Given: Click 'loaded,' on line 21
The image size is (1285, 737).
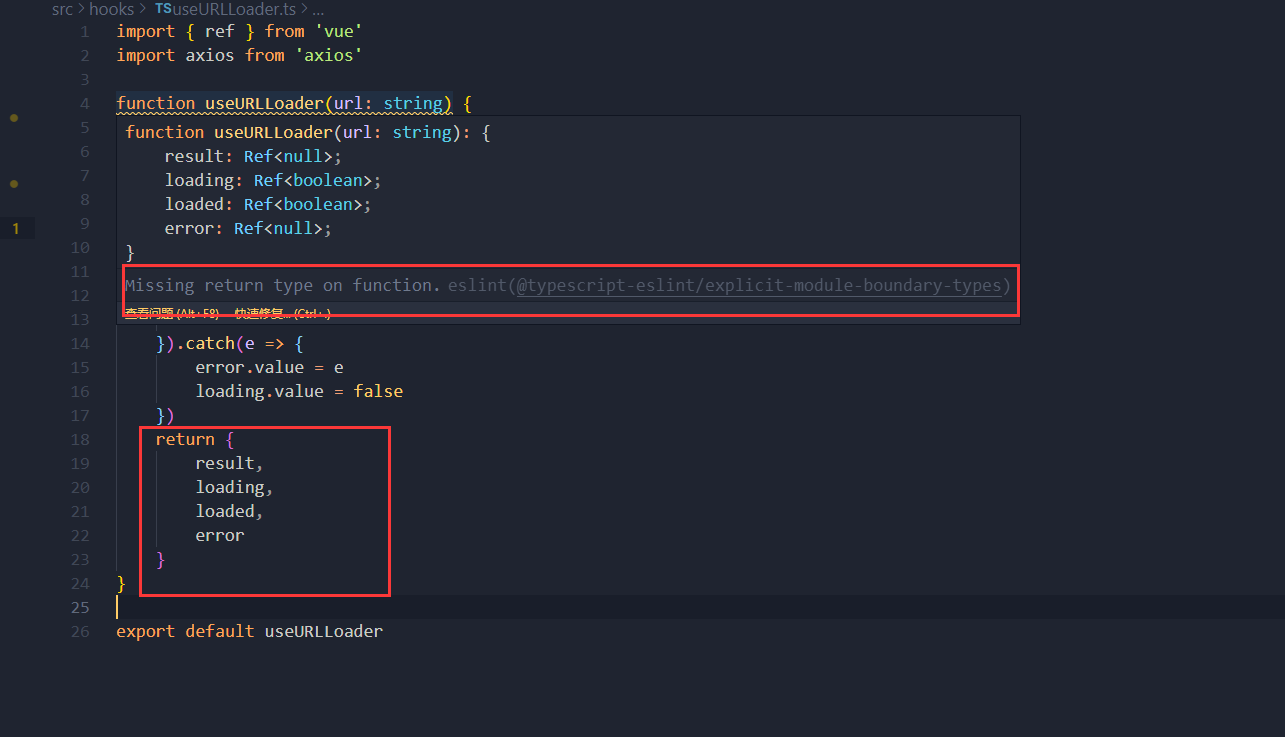Looking at the screenshot, I should tap(230, 511).
